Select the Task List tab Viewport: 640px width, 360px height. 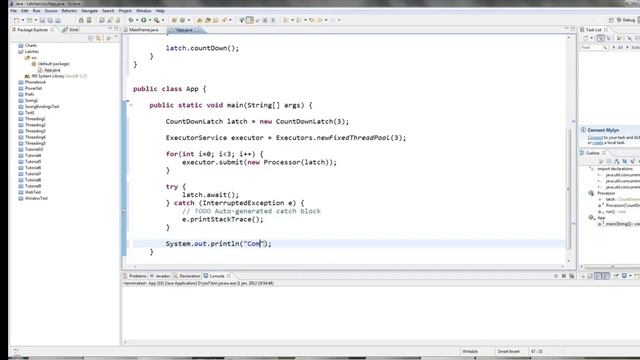tap(594, 30)
